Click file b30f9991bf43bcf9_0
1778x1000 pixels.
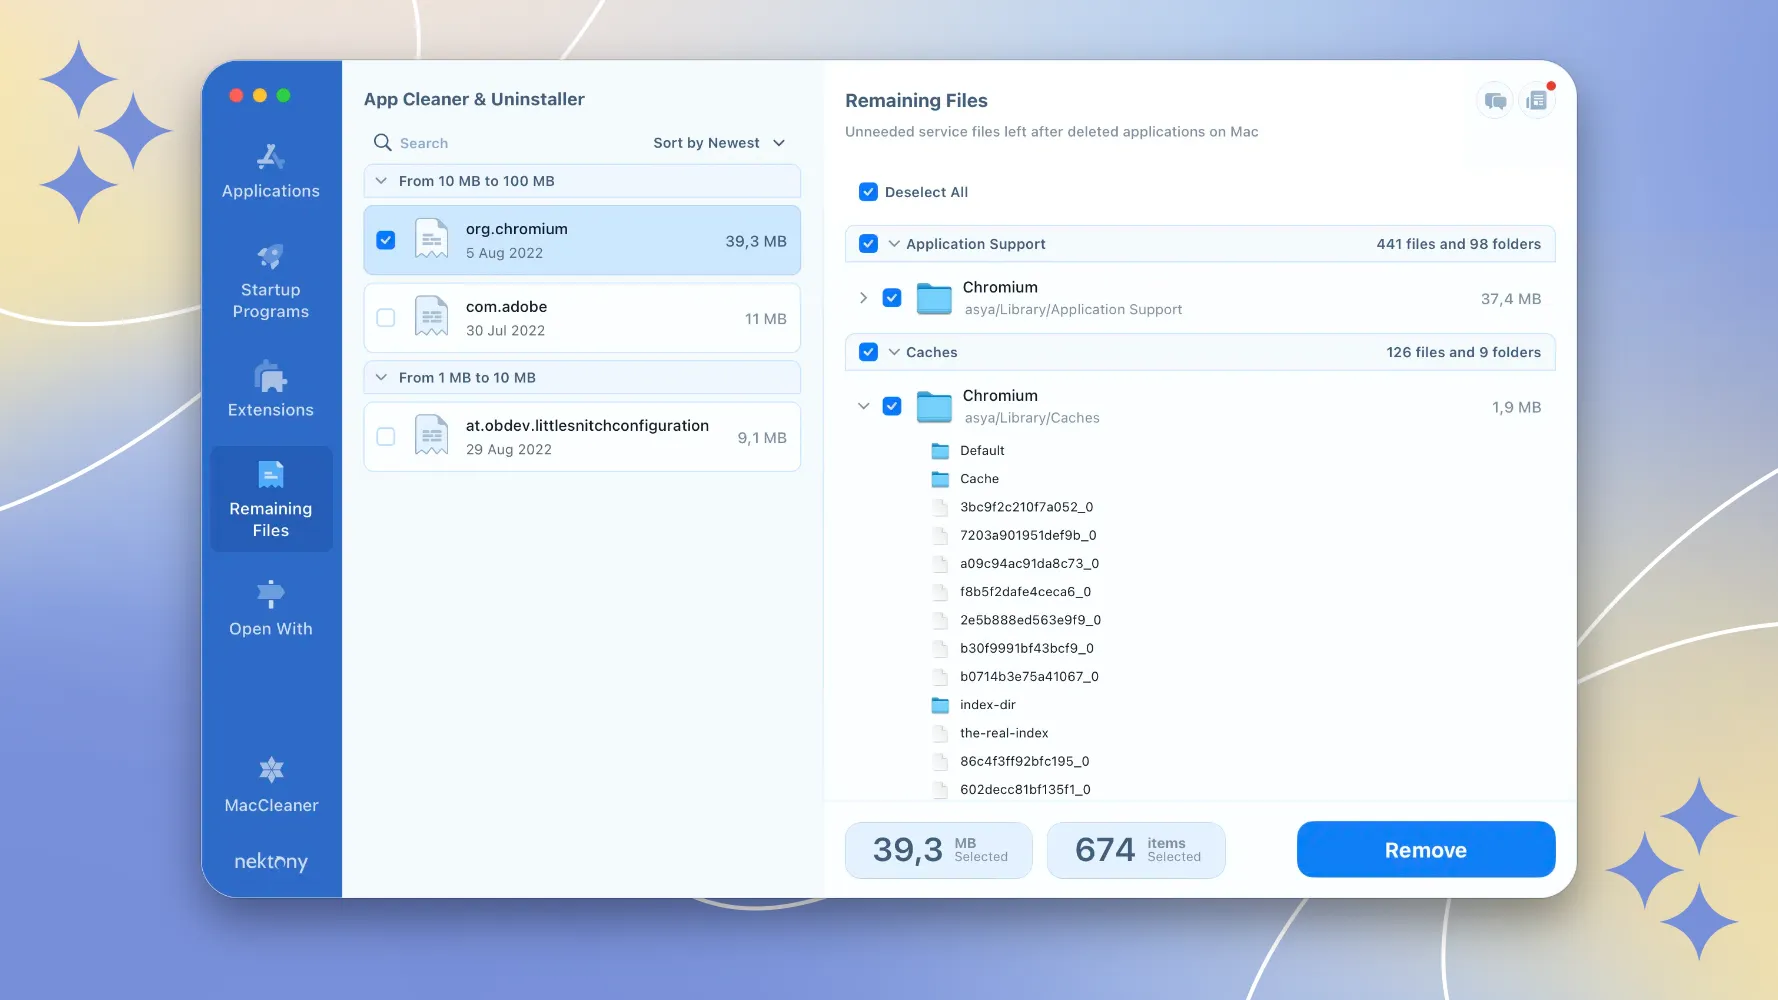[1027, 648]
